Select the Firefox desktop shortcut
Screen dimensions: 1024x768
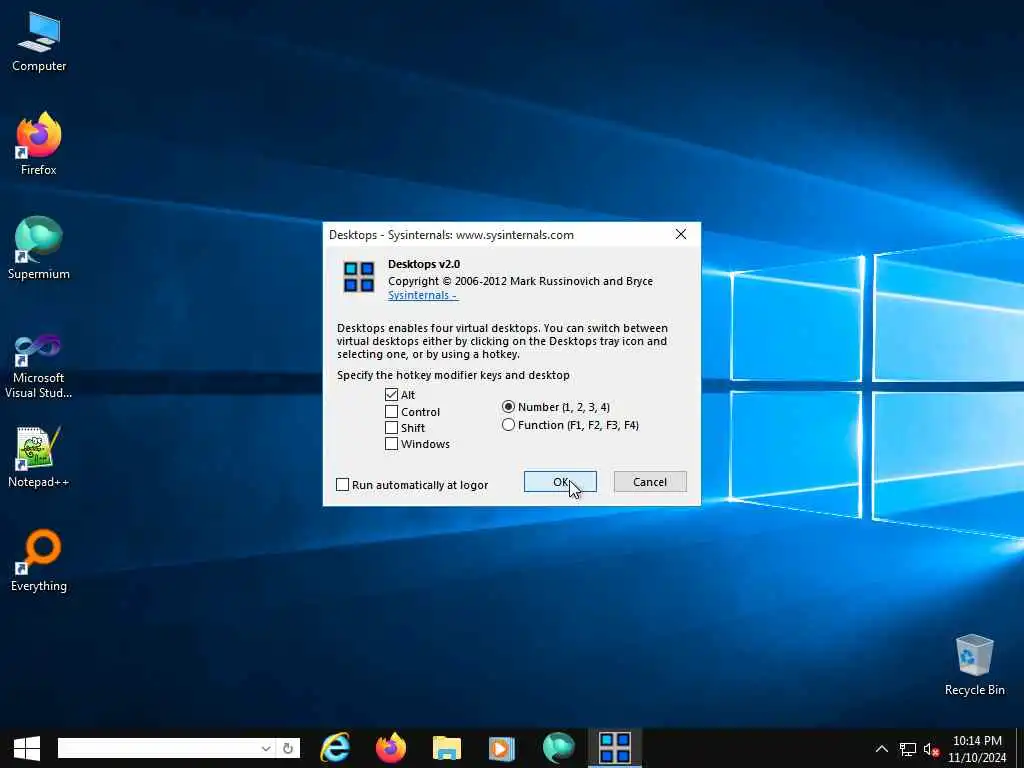point(39,144)
